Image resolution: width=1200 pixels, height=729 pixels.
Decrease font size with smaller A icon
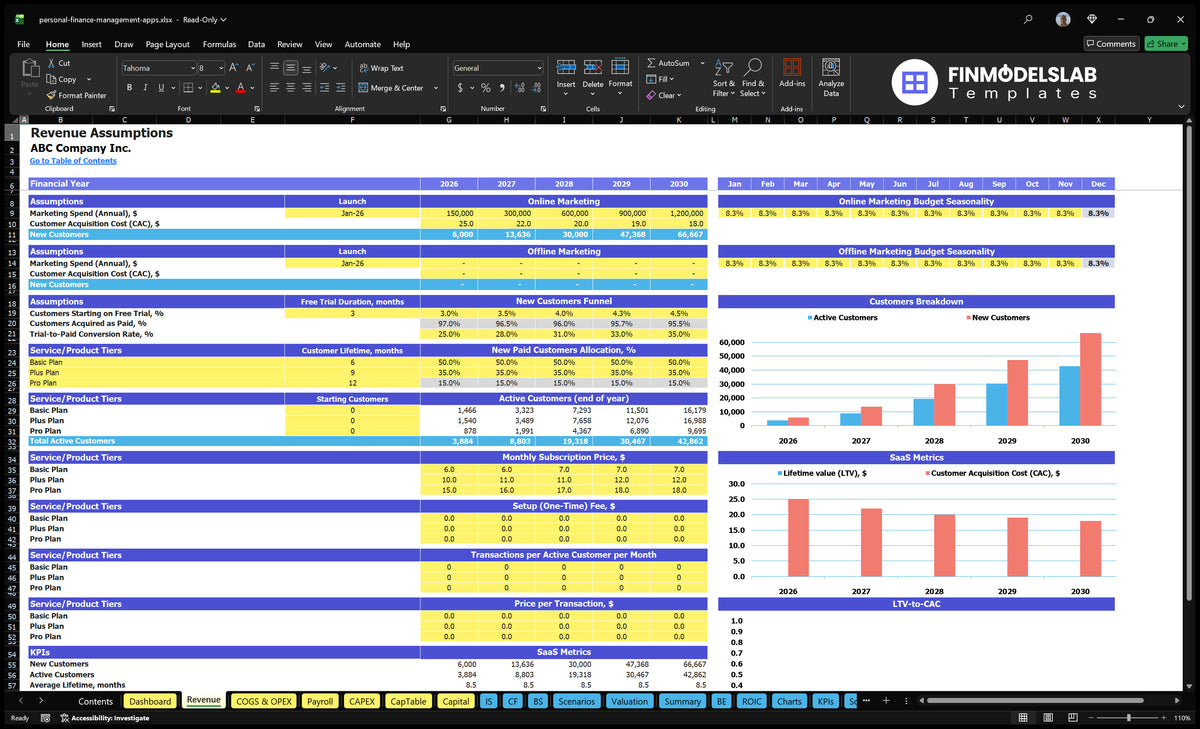(x=249, y=67)
